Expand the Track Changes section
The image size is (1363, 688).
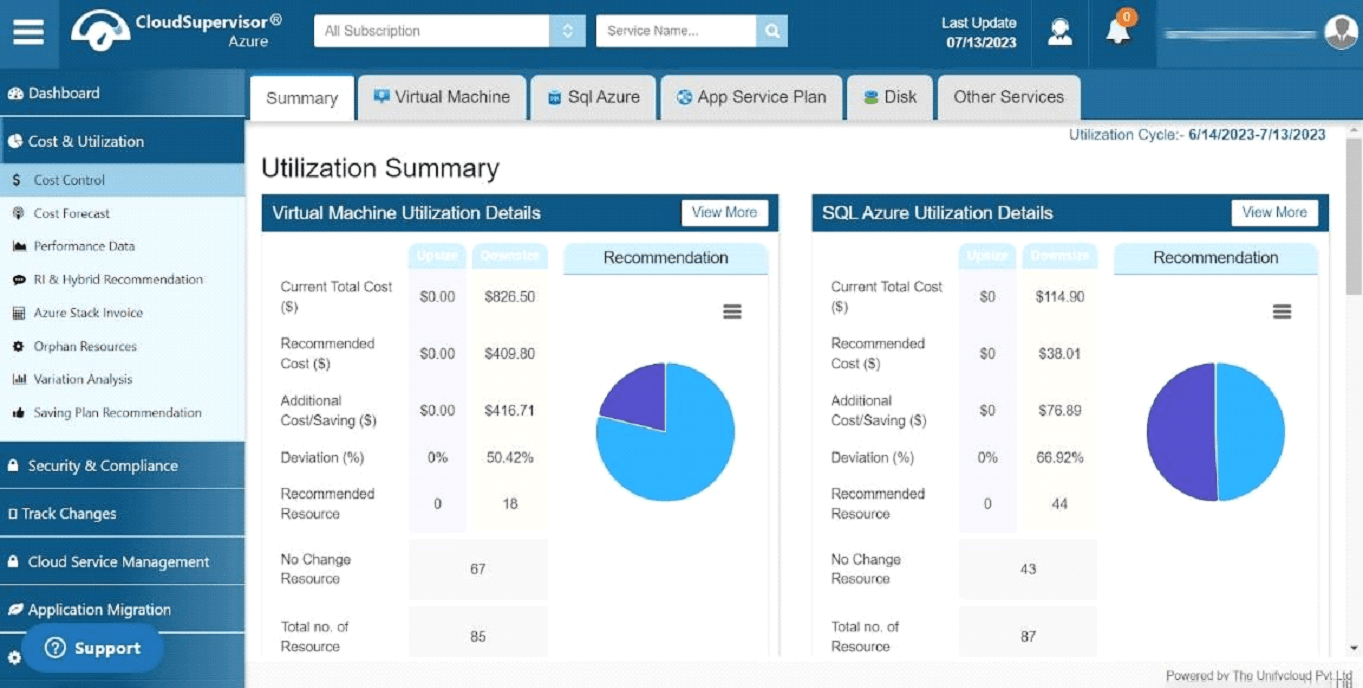122,514
